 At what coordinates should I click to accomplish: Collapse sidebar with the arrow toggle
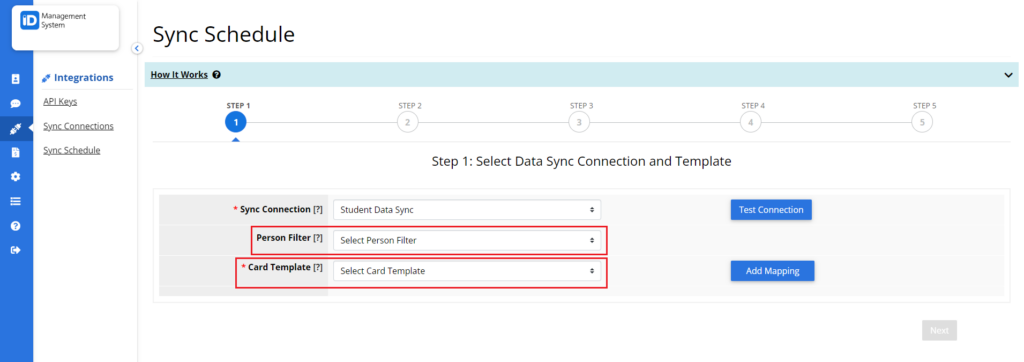pos(136,48)
